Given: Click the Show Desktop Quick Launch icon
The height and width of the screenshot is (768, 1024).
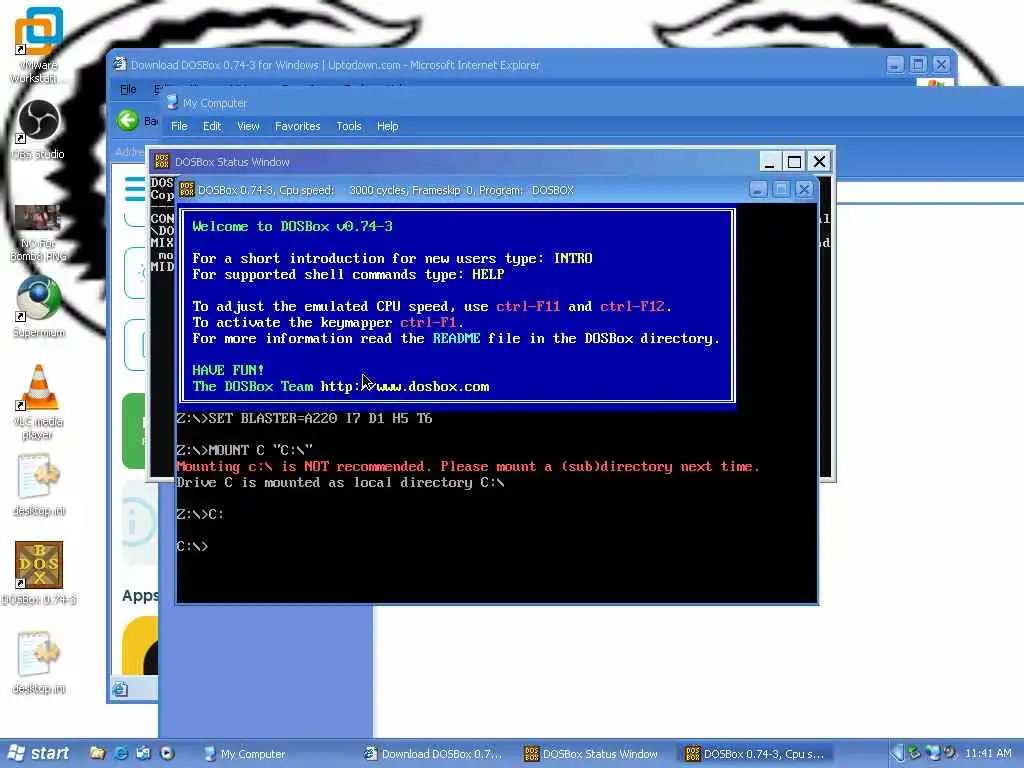Looking at the screenshot, I should (x=144, y=753).
